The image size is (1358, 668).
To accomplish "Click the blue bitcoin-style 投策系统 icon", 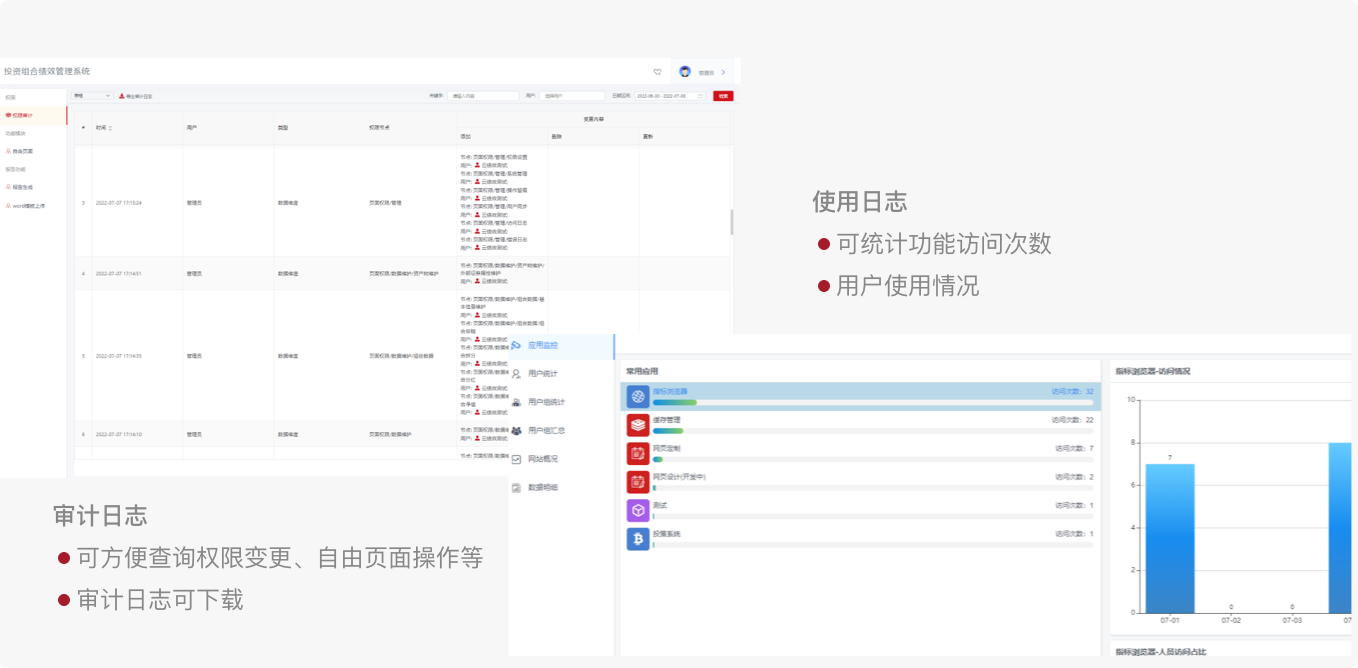I will point(638,539).
